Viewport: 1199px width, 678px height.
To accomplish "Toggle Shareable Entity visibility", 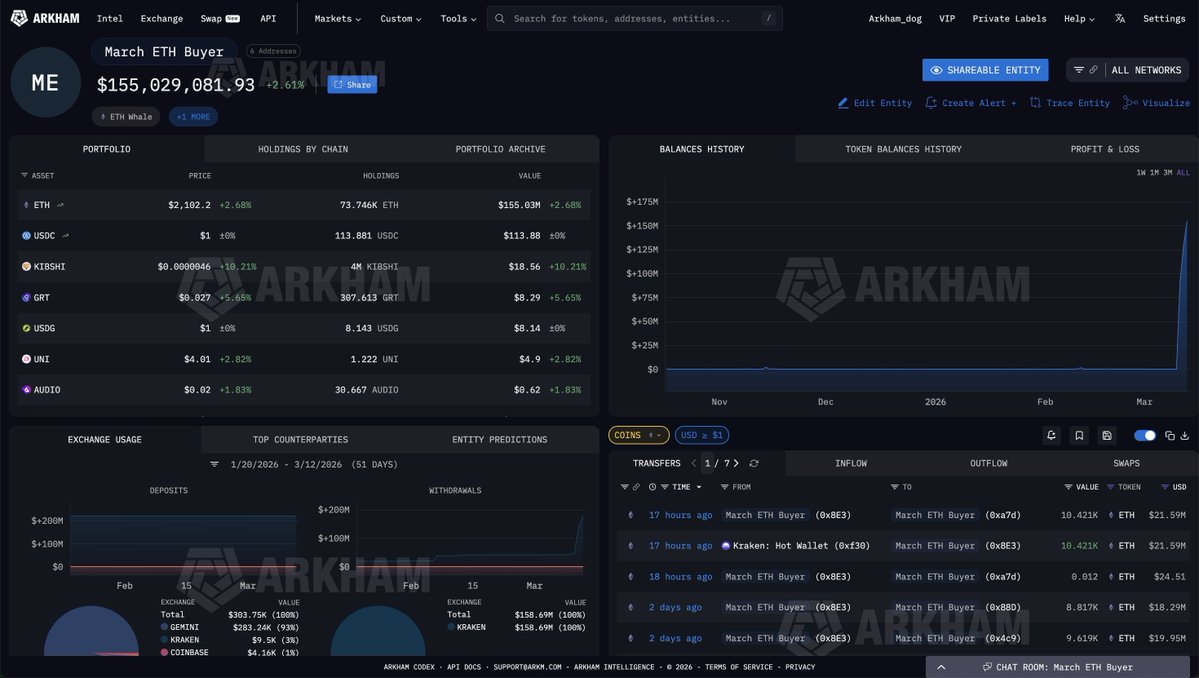I will click(985, 70).
